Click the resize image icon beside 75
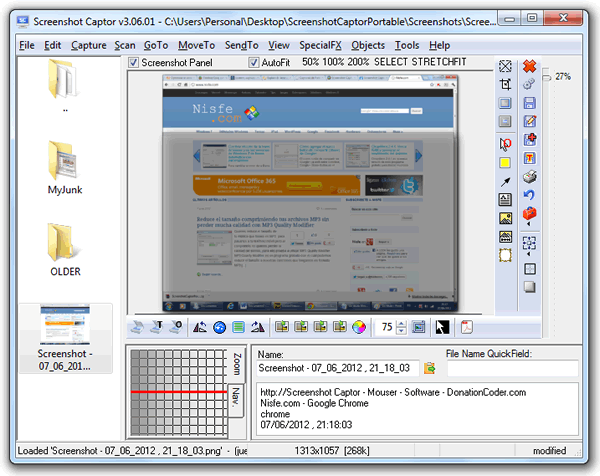 pyautogui.click(x=419, y=327)
